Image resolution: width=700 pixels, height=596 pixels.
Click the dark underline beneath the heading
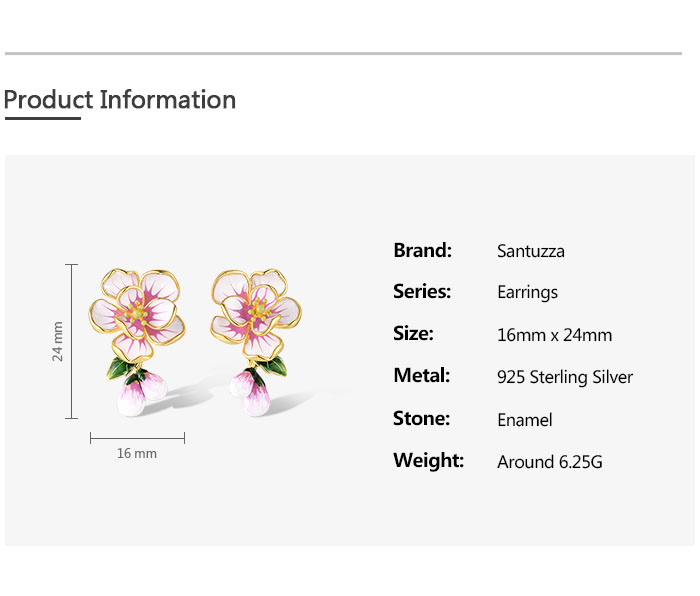(x=42, y=118)
